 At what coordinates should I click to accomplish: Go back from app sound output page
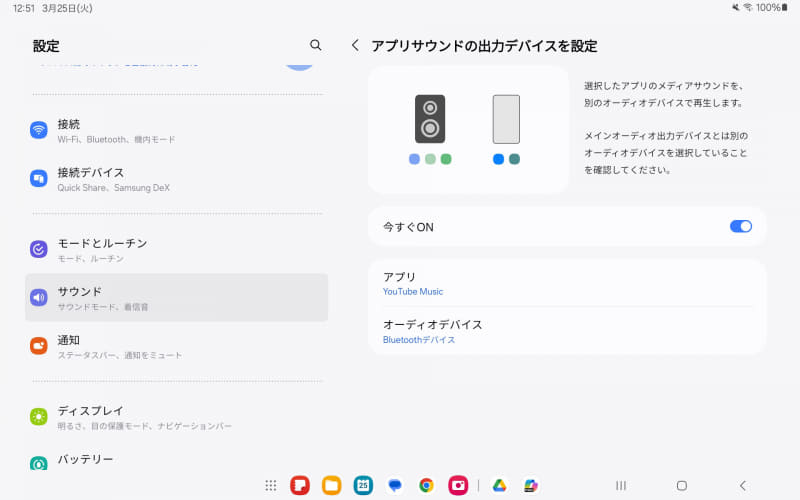point(355,45)
